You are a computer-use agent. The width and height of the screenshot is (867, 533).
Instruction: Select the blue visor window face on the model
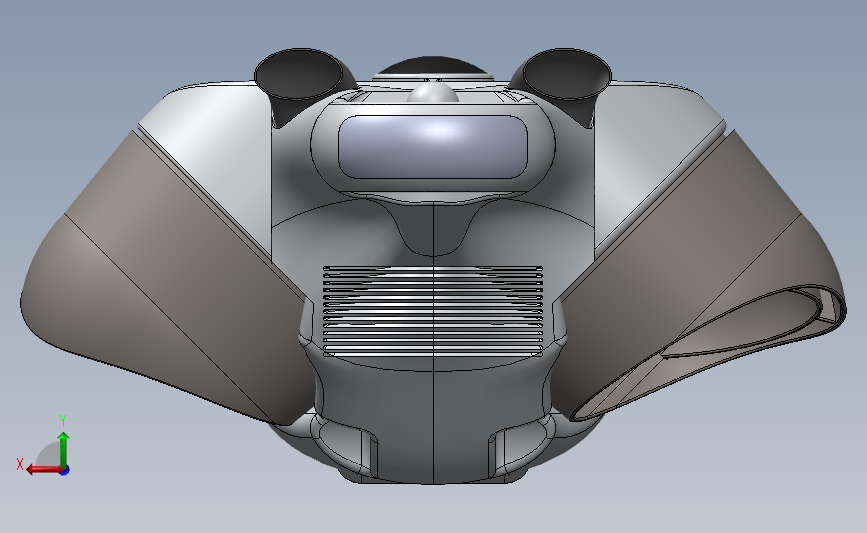433,147
